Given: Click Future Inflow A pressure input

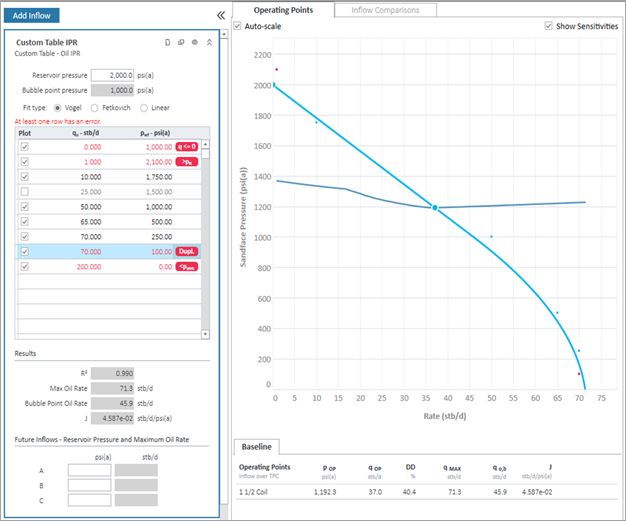Looking at the screenshot, I should tap(89, 470).
